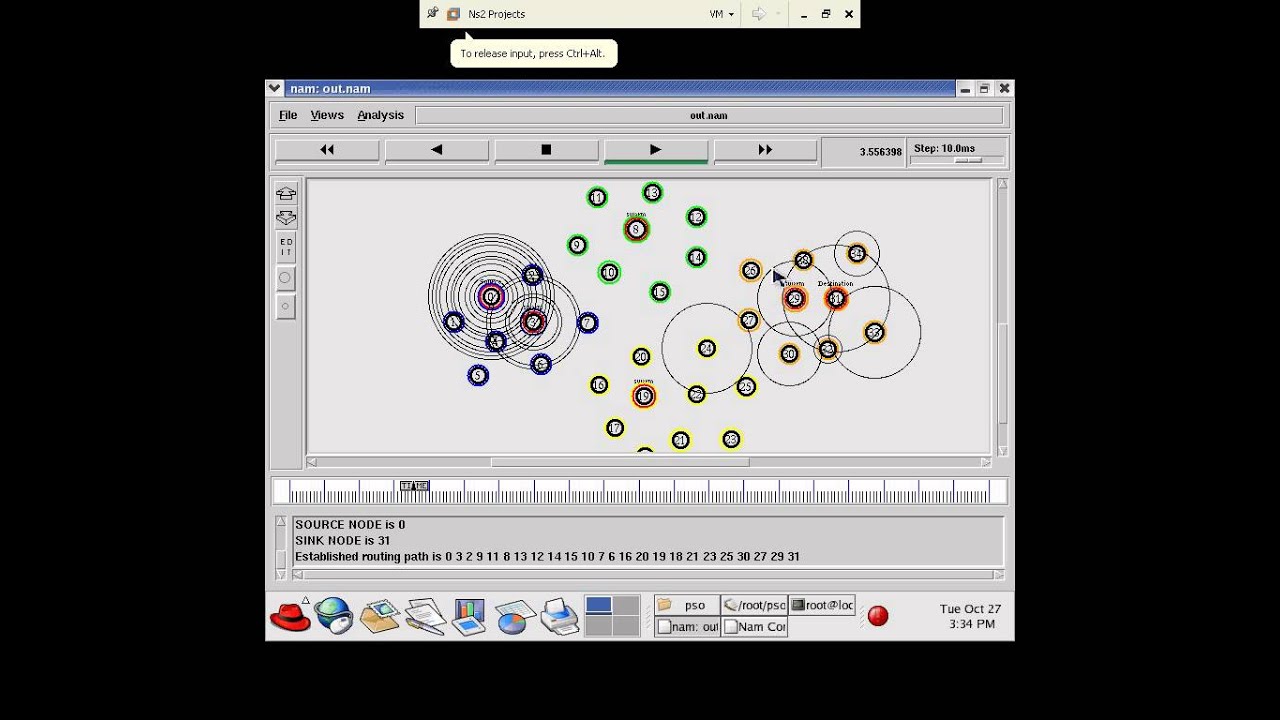The image size is (1280, 720).
Task: Click the large circle tool icon
Action: [x=286, y=278]
